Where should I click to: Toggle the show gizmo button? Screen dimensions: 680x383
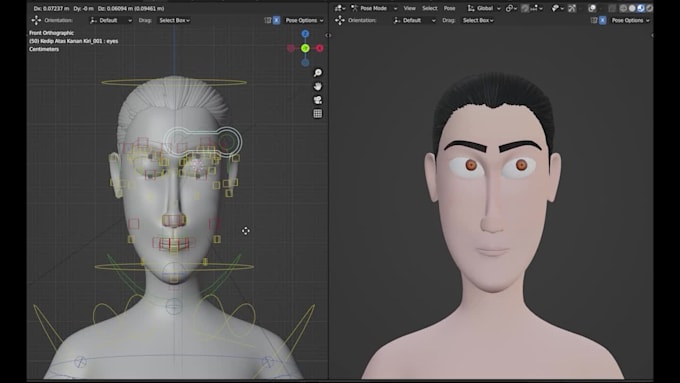(x=572, y=8)
